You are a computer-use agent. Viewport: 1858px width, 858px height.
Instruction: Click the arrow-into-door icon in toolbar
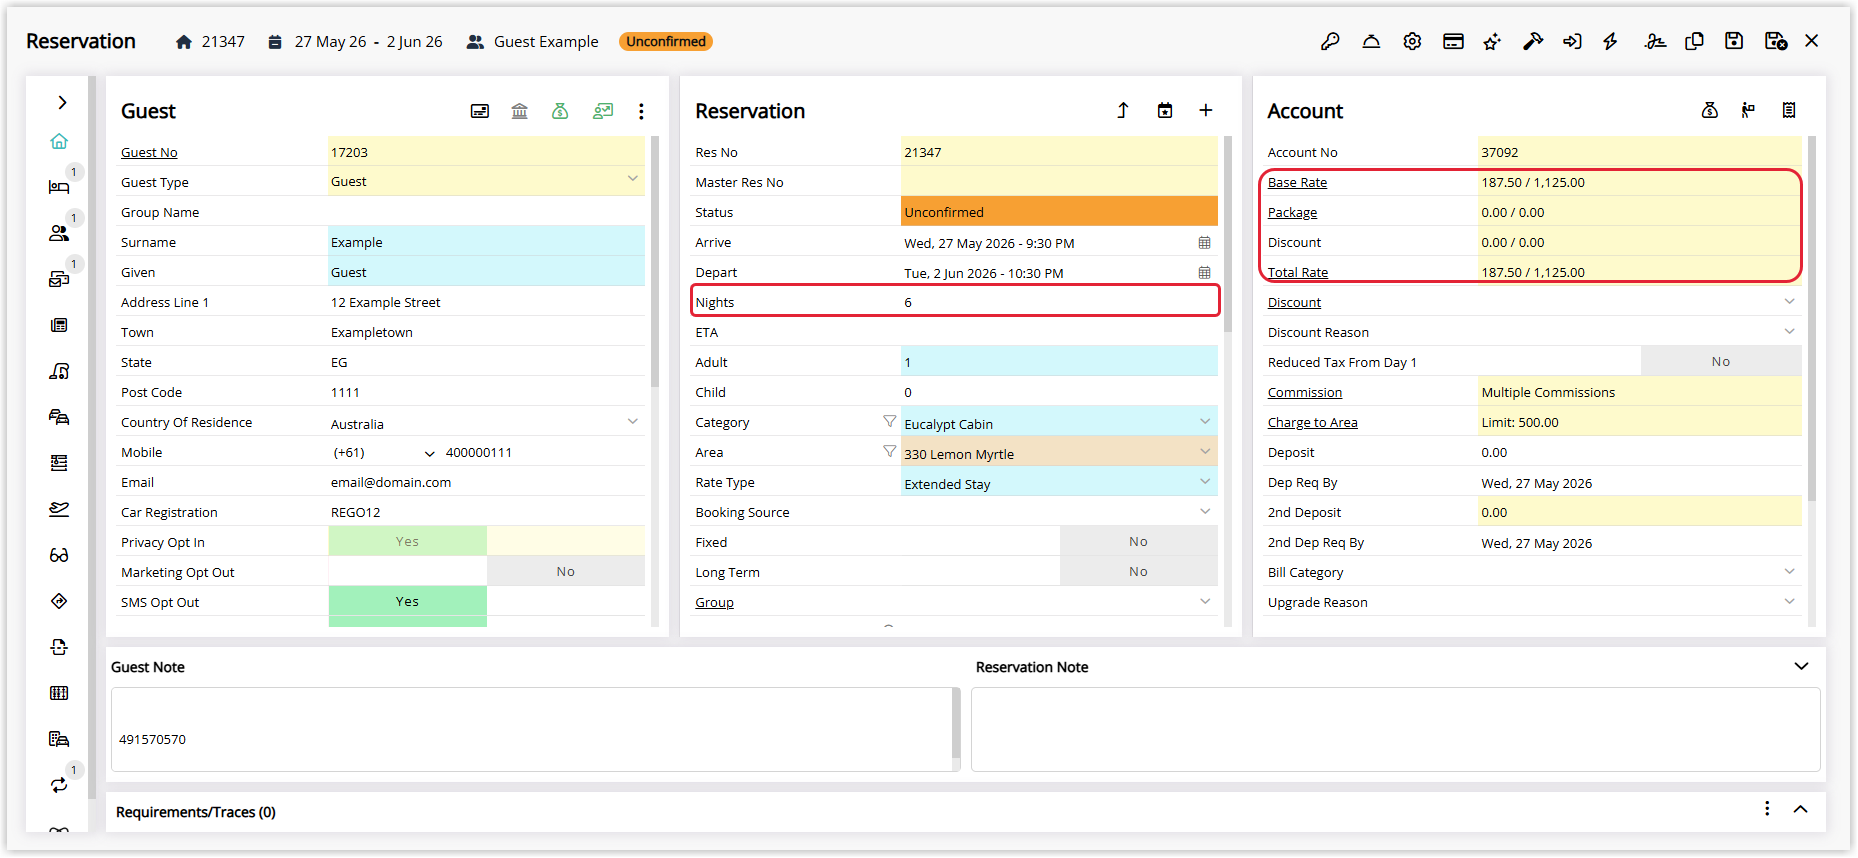(x=1572, y=41)
